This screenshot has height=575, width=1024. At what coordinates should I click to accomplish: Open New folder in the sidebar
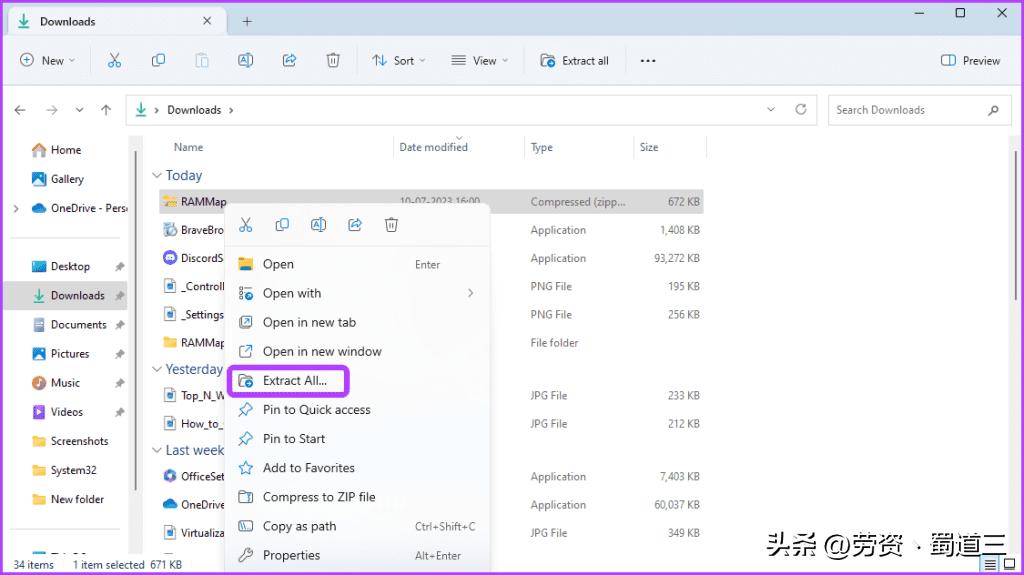point(68,499)
